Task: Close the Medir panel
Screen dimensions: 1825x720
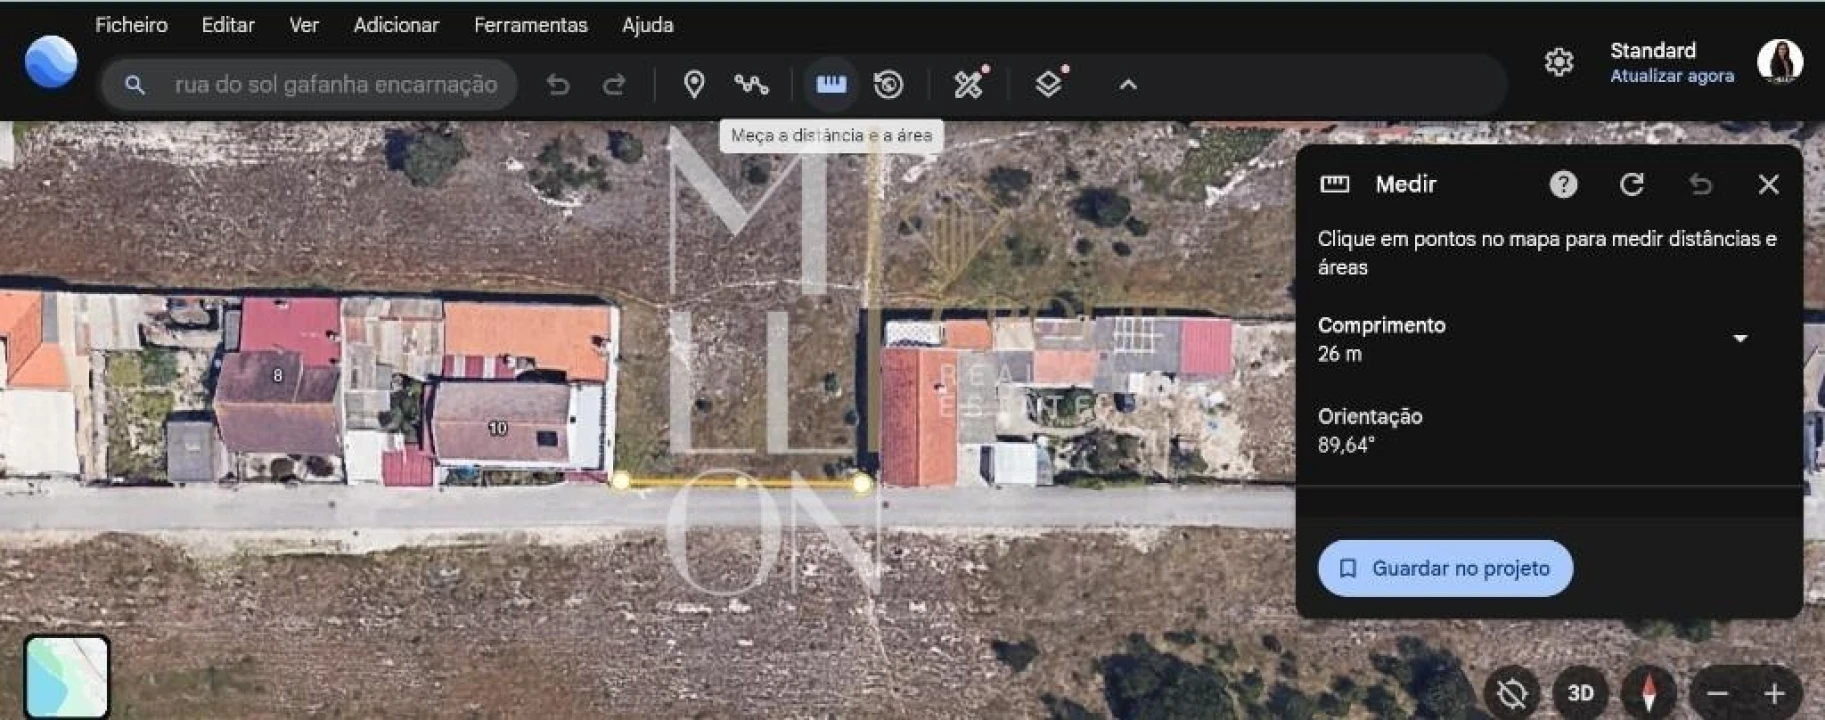Action: coord(1768,184)
